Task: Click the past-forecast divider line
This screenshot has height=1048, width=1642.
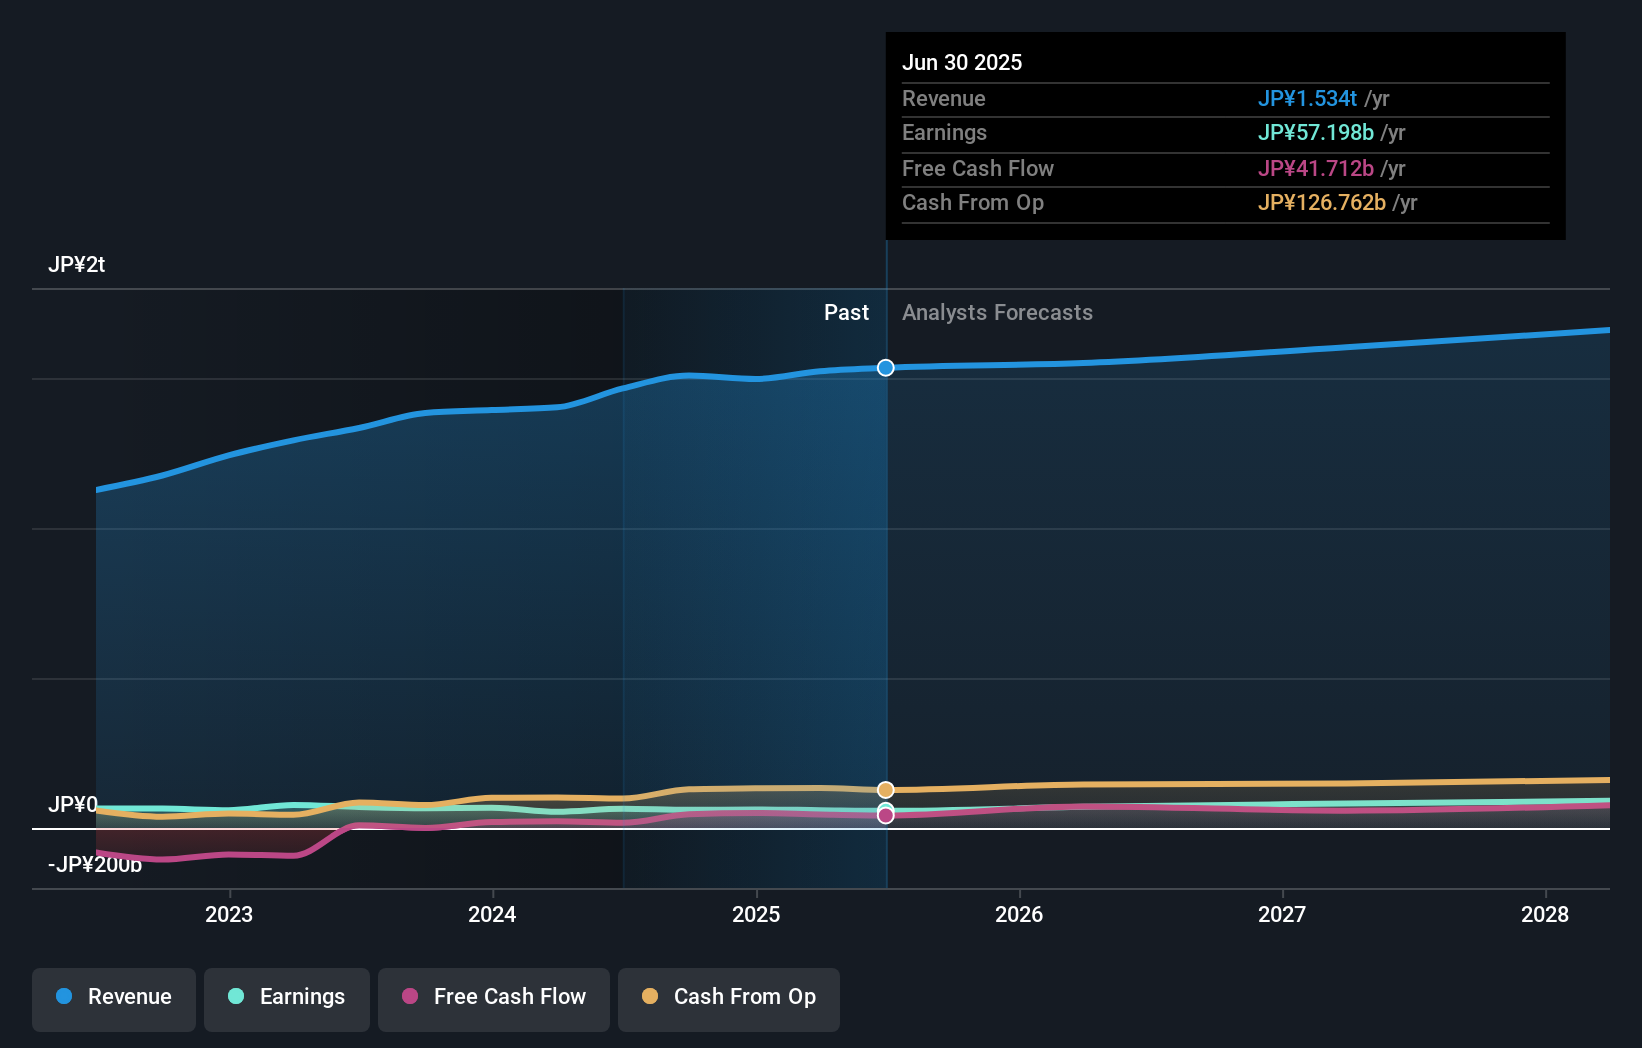Action: [x=885, y=600]
